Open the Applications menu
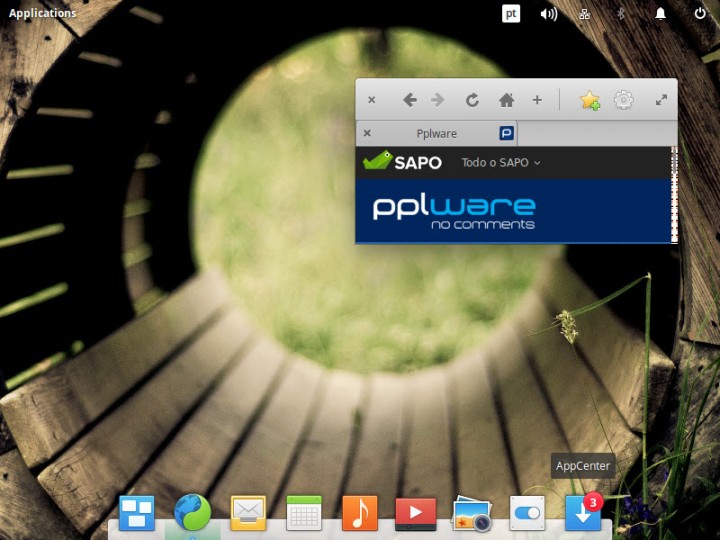This screenshot has width=720, height=540. (42, 13)
